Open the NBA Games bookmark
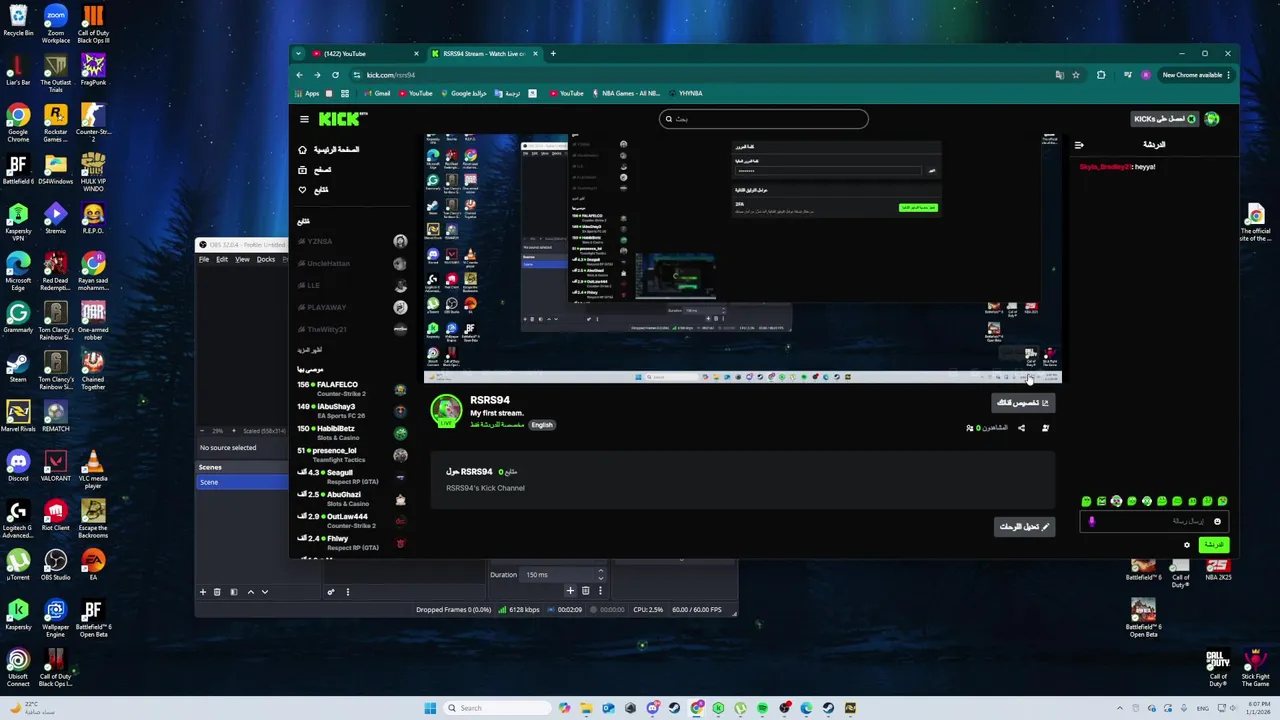The height and width of the screenshot is (720, 1280). click(x=626, y=93)
